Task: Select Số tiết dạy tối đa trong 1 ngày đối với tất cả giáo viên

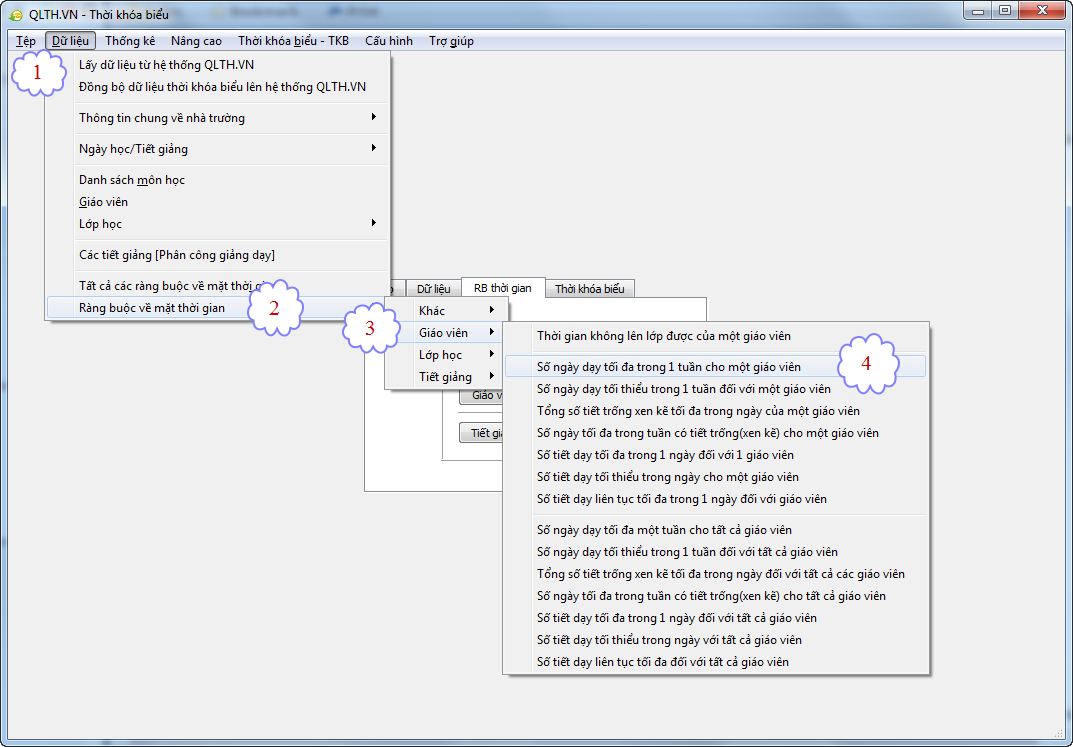Action: [716, 618]
